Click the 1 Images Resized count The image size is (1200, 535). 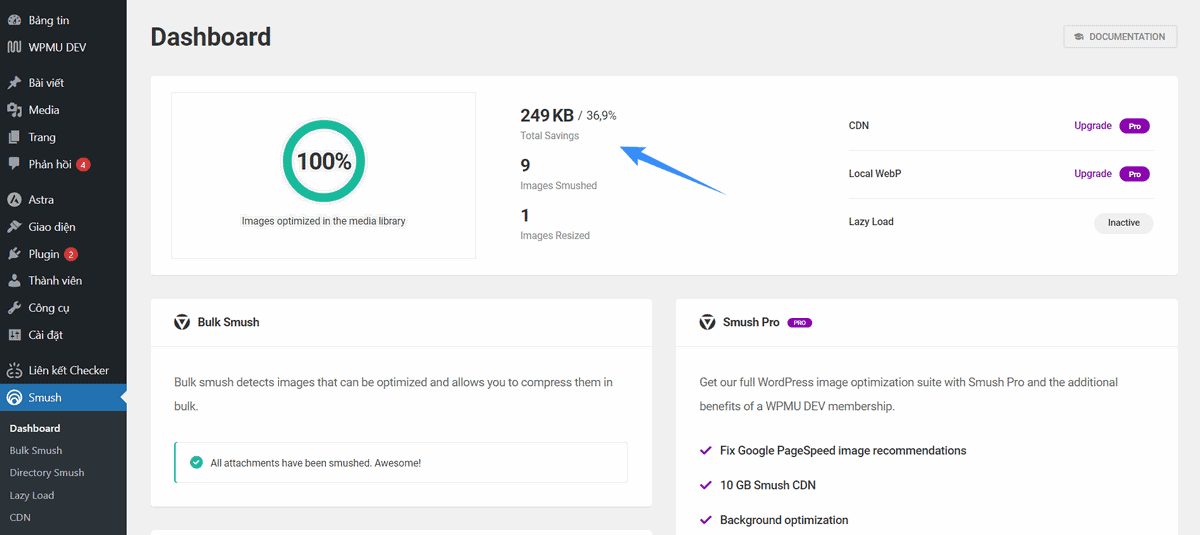tap(526, 216)
